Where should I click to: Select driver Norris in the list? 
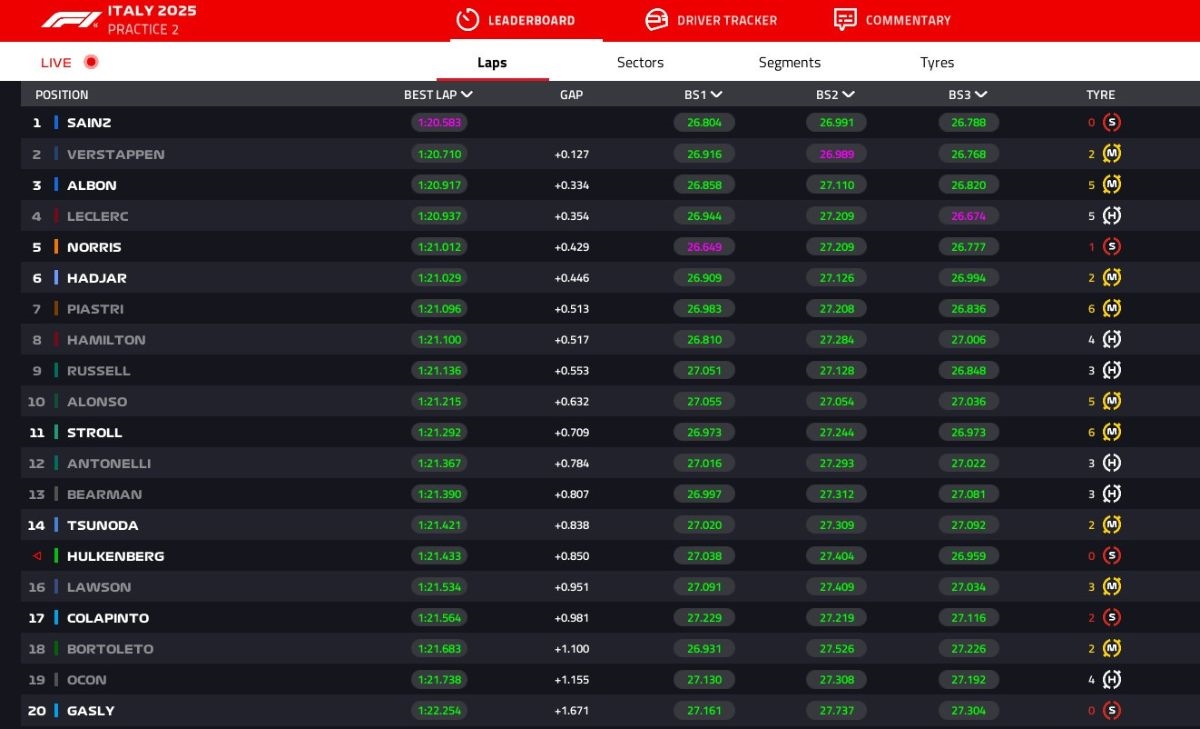pos(94,247)
